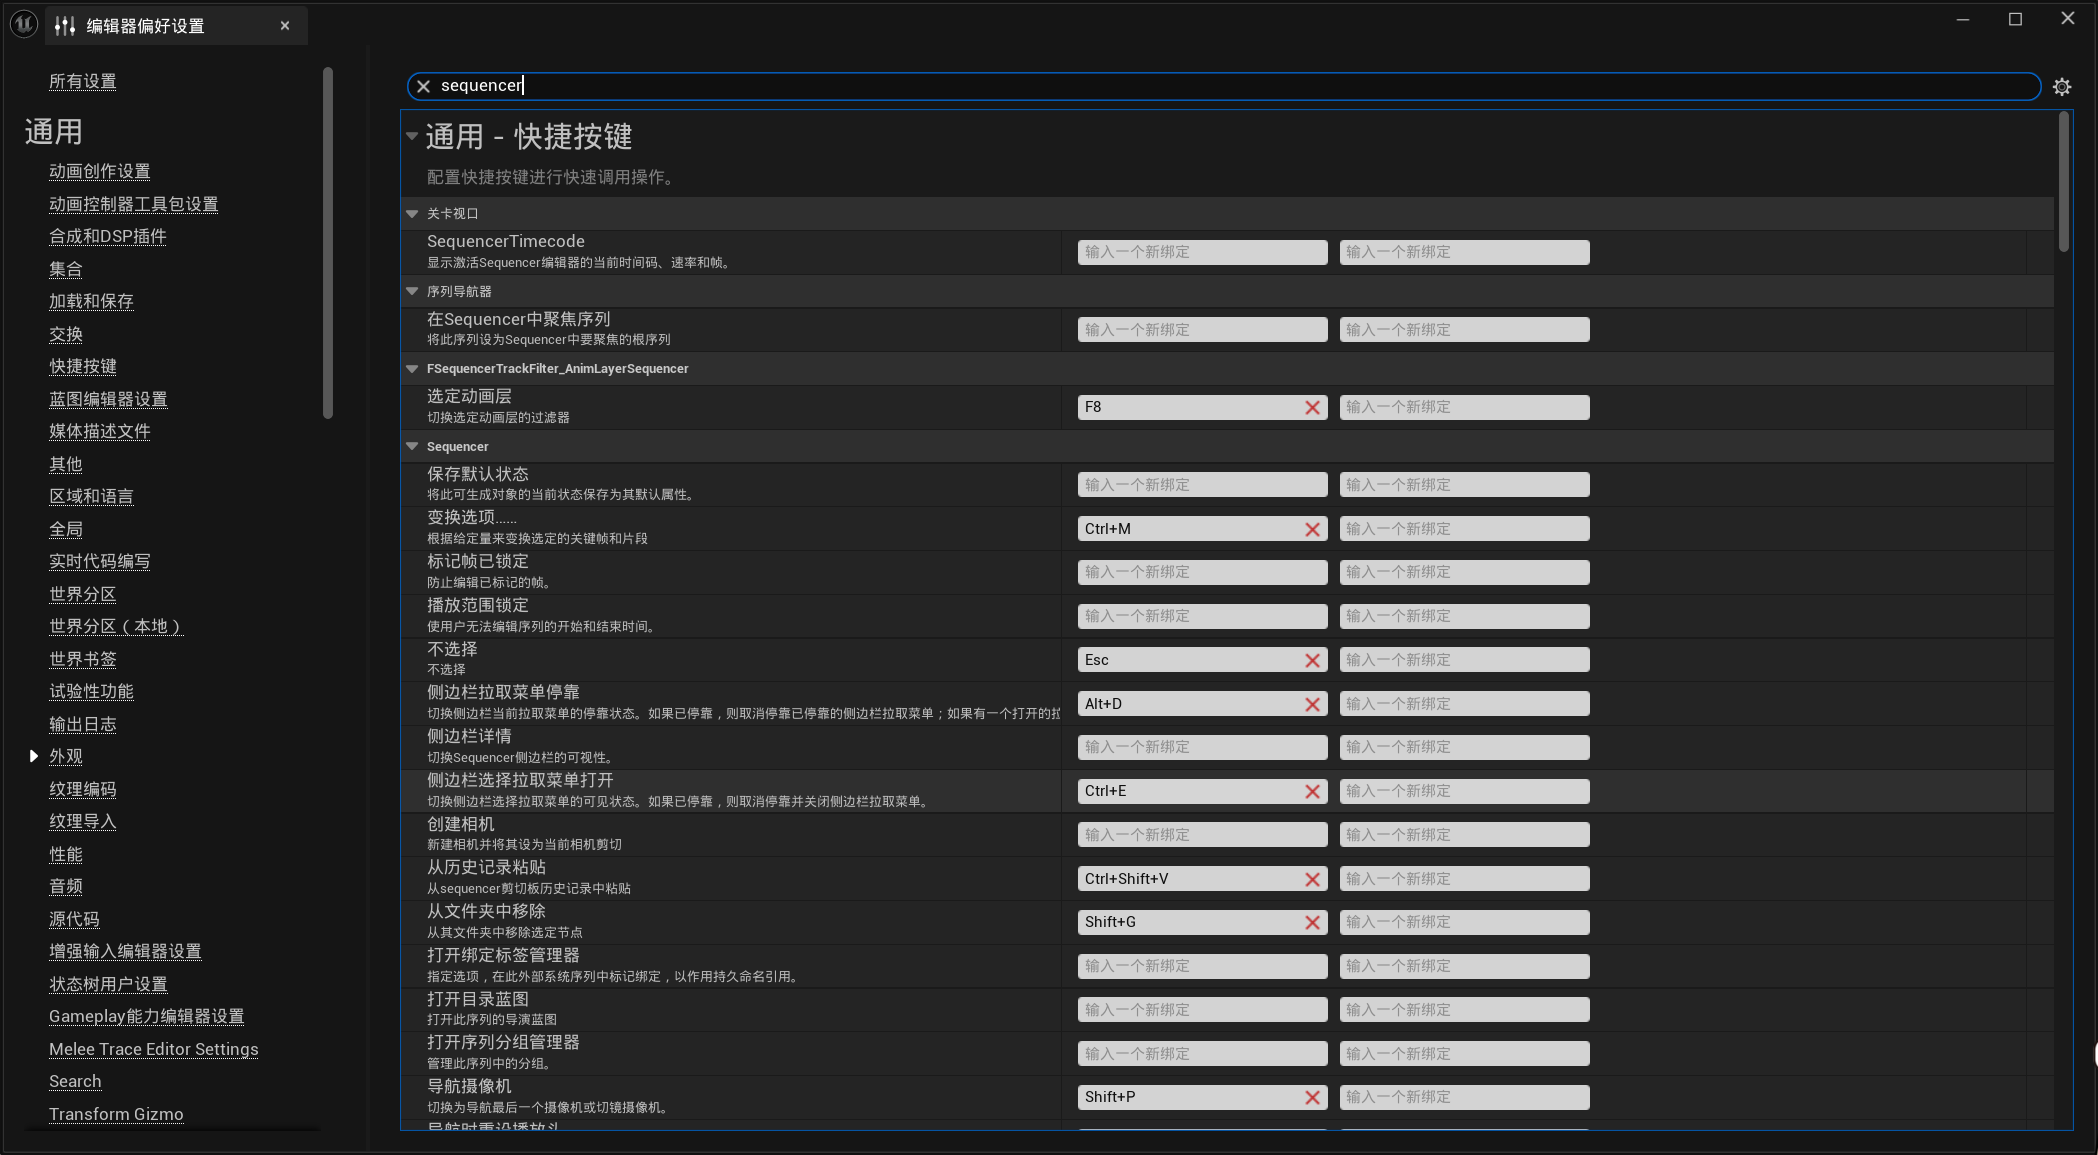Collapse the FSequencerTrackFilter_AnimLayerSequencer category
The image size is (2098, 1155).
(x=412, y=368)
